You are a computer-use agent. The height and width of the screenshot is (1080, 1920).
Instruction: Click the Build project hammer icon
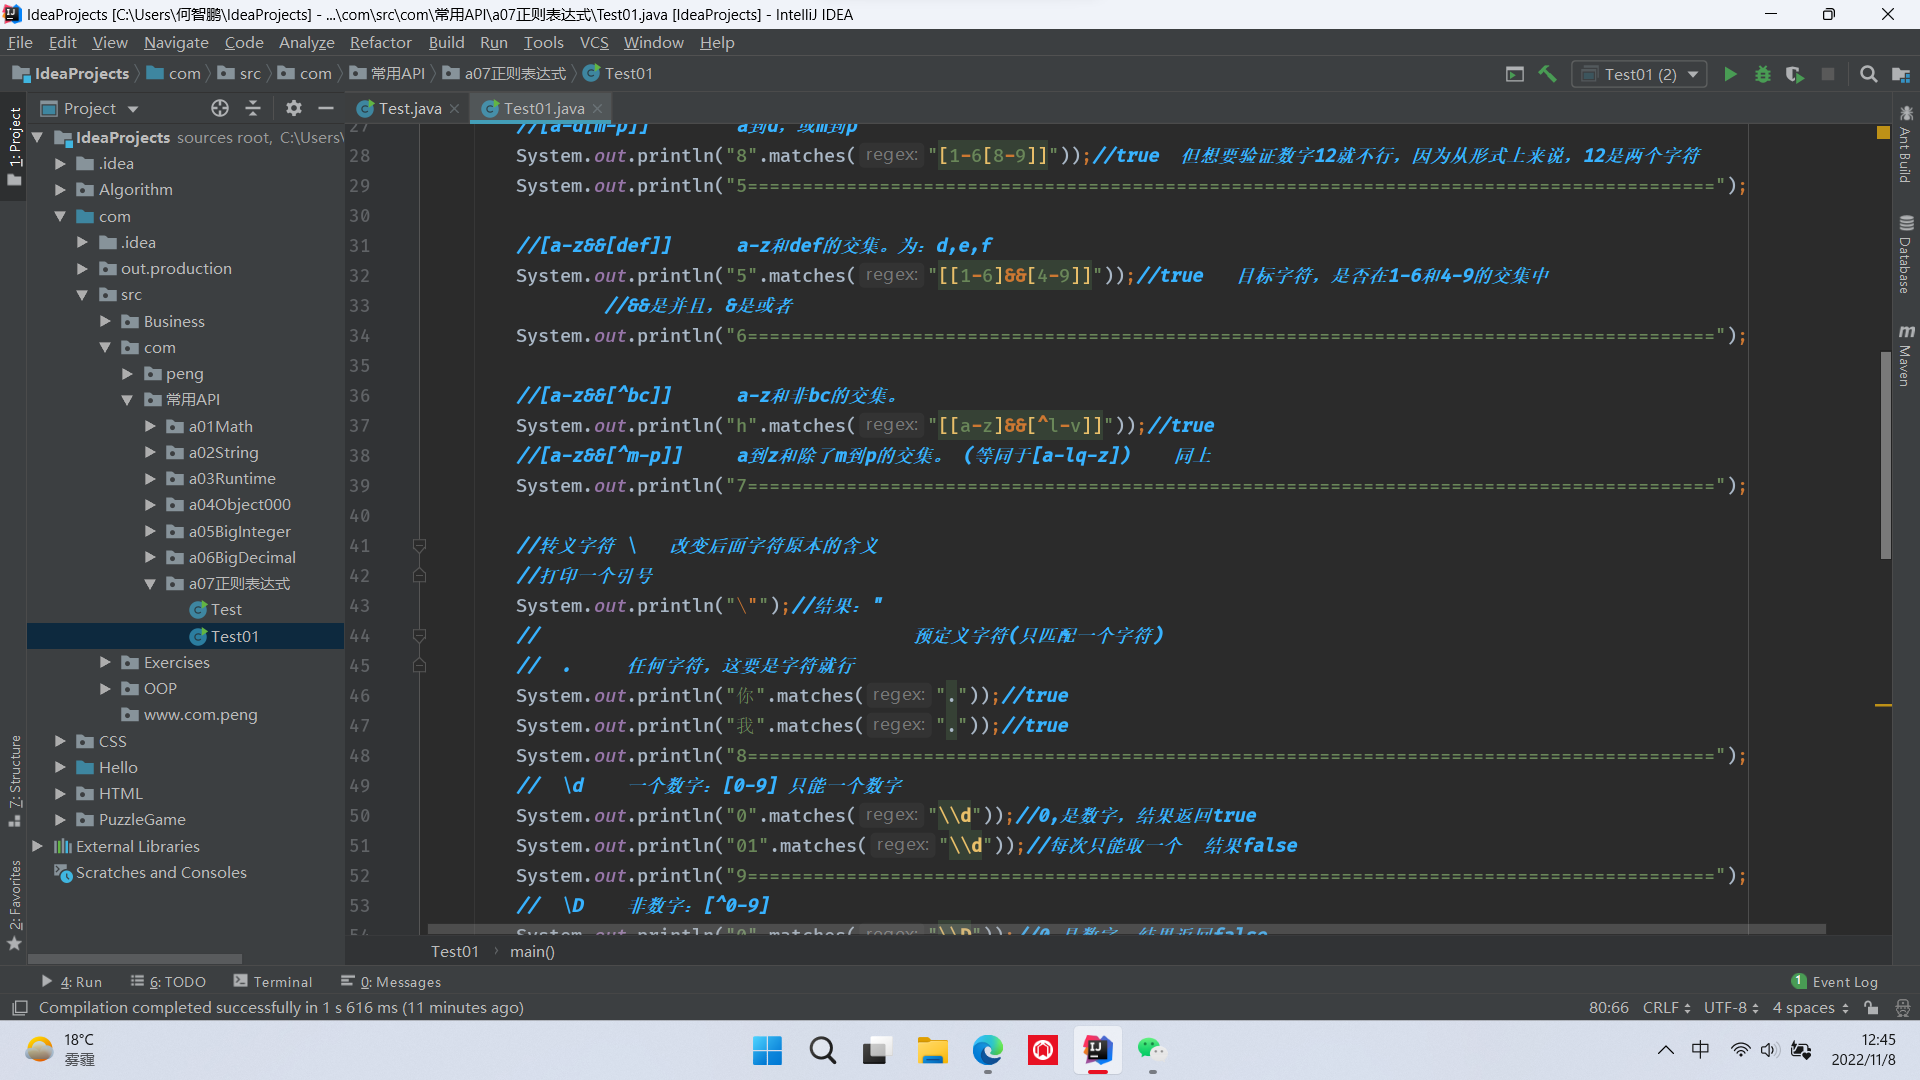(x=1547, y=74)
